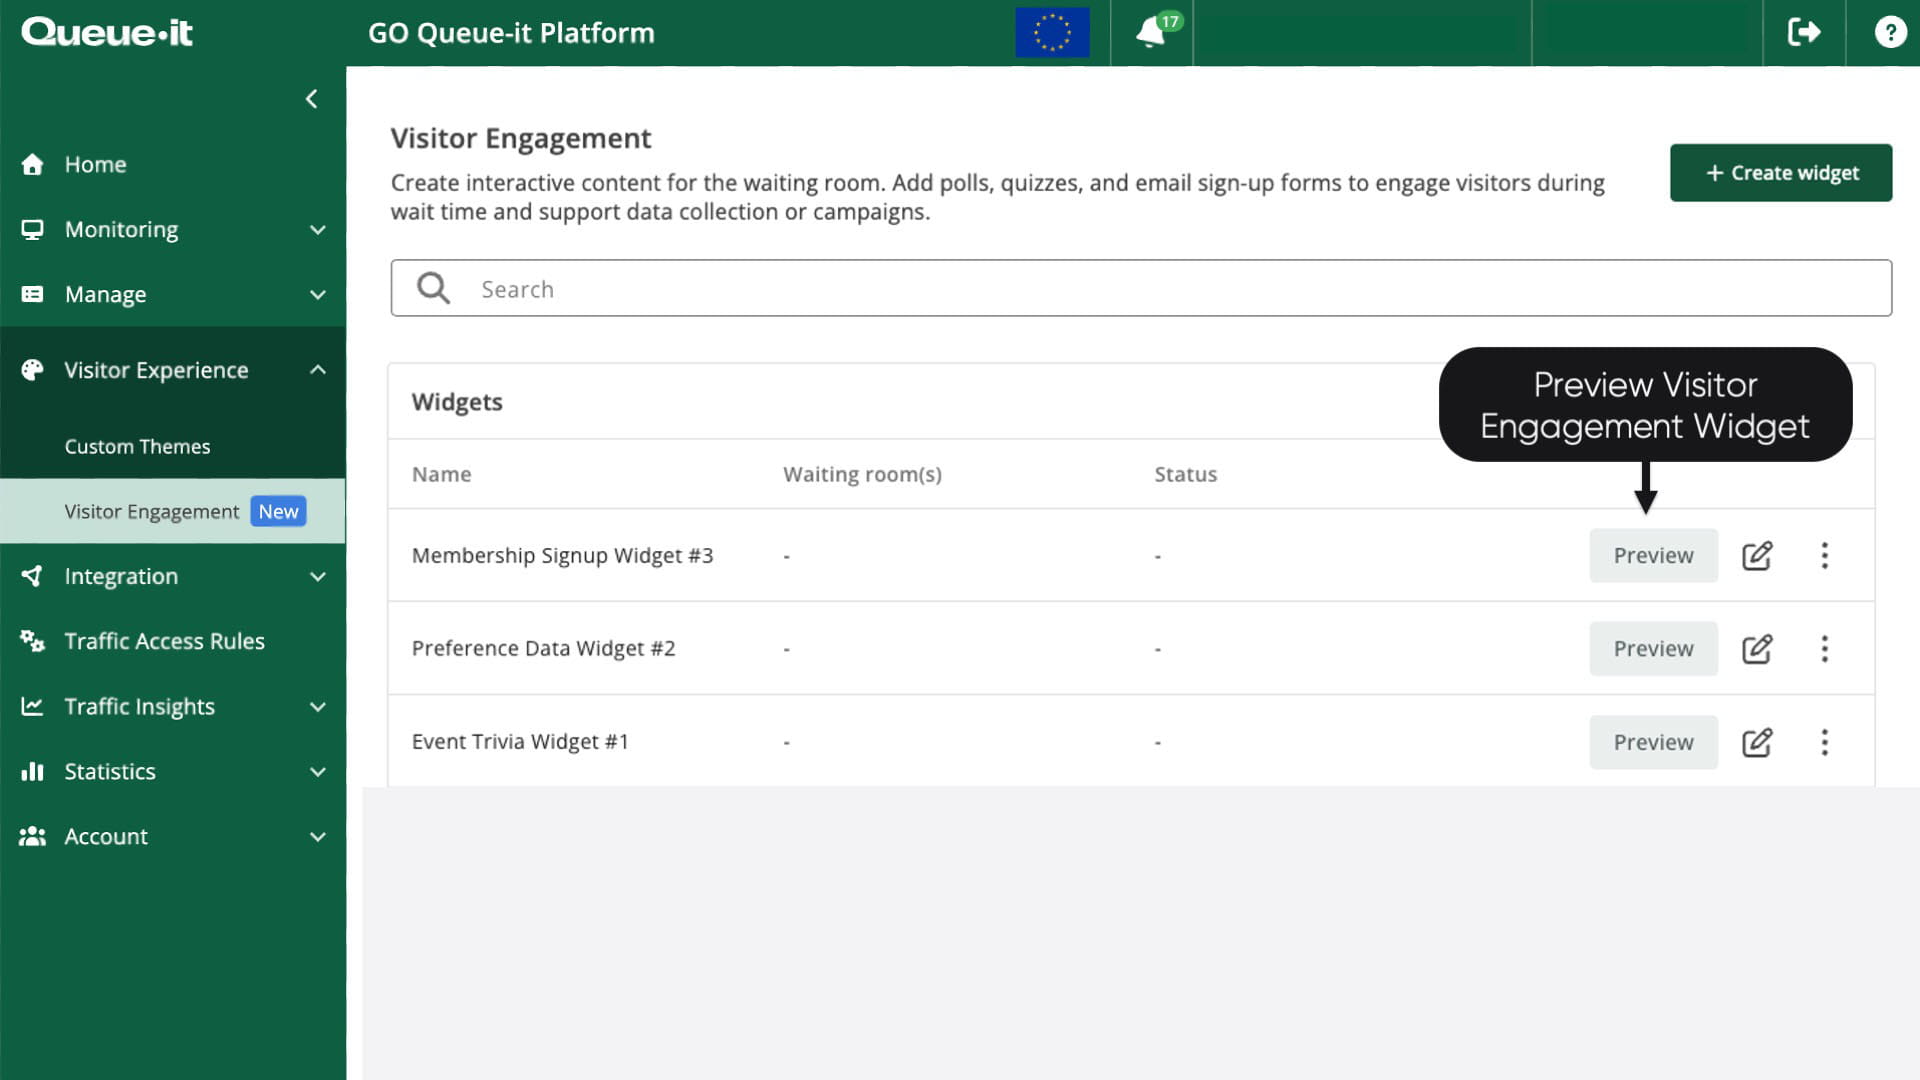The width and height of the screenshot is (1920, 1080).
Task: Click the Waiting room(s) column header
Action: click(x=862, y=474)
